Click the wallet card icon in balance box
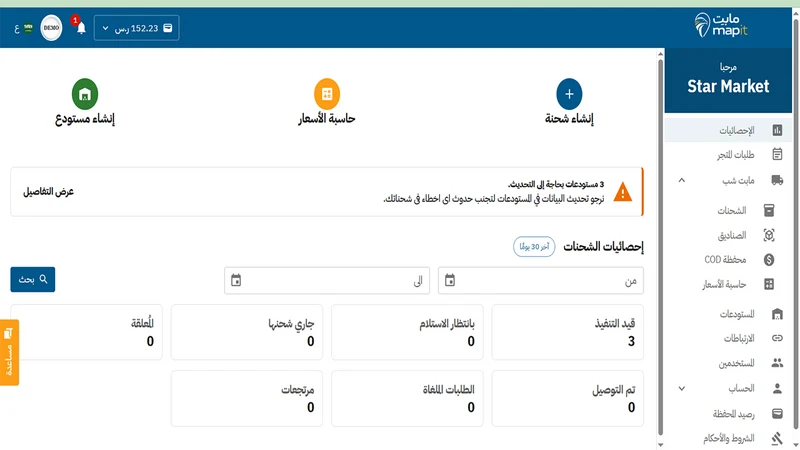 tap(168, 28)
